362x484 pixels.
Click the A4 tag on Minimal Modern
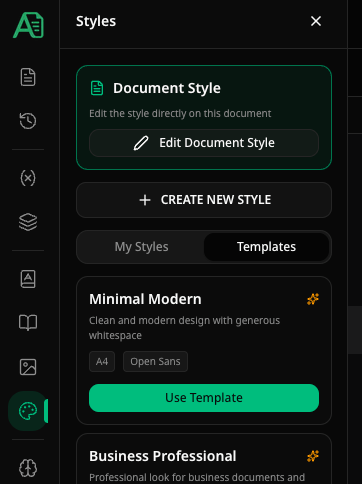102,362
